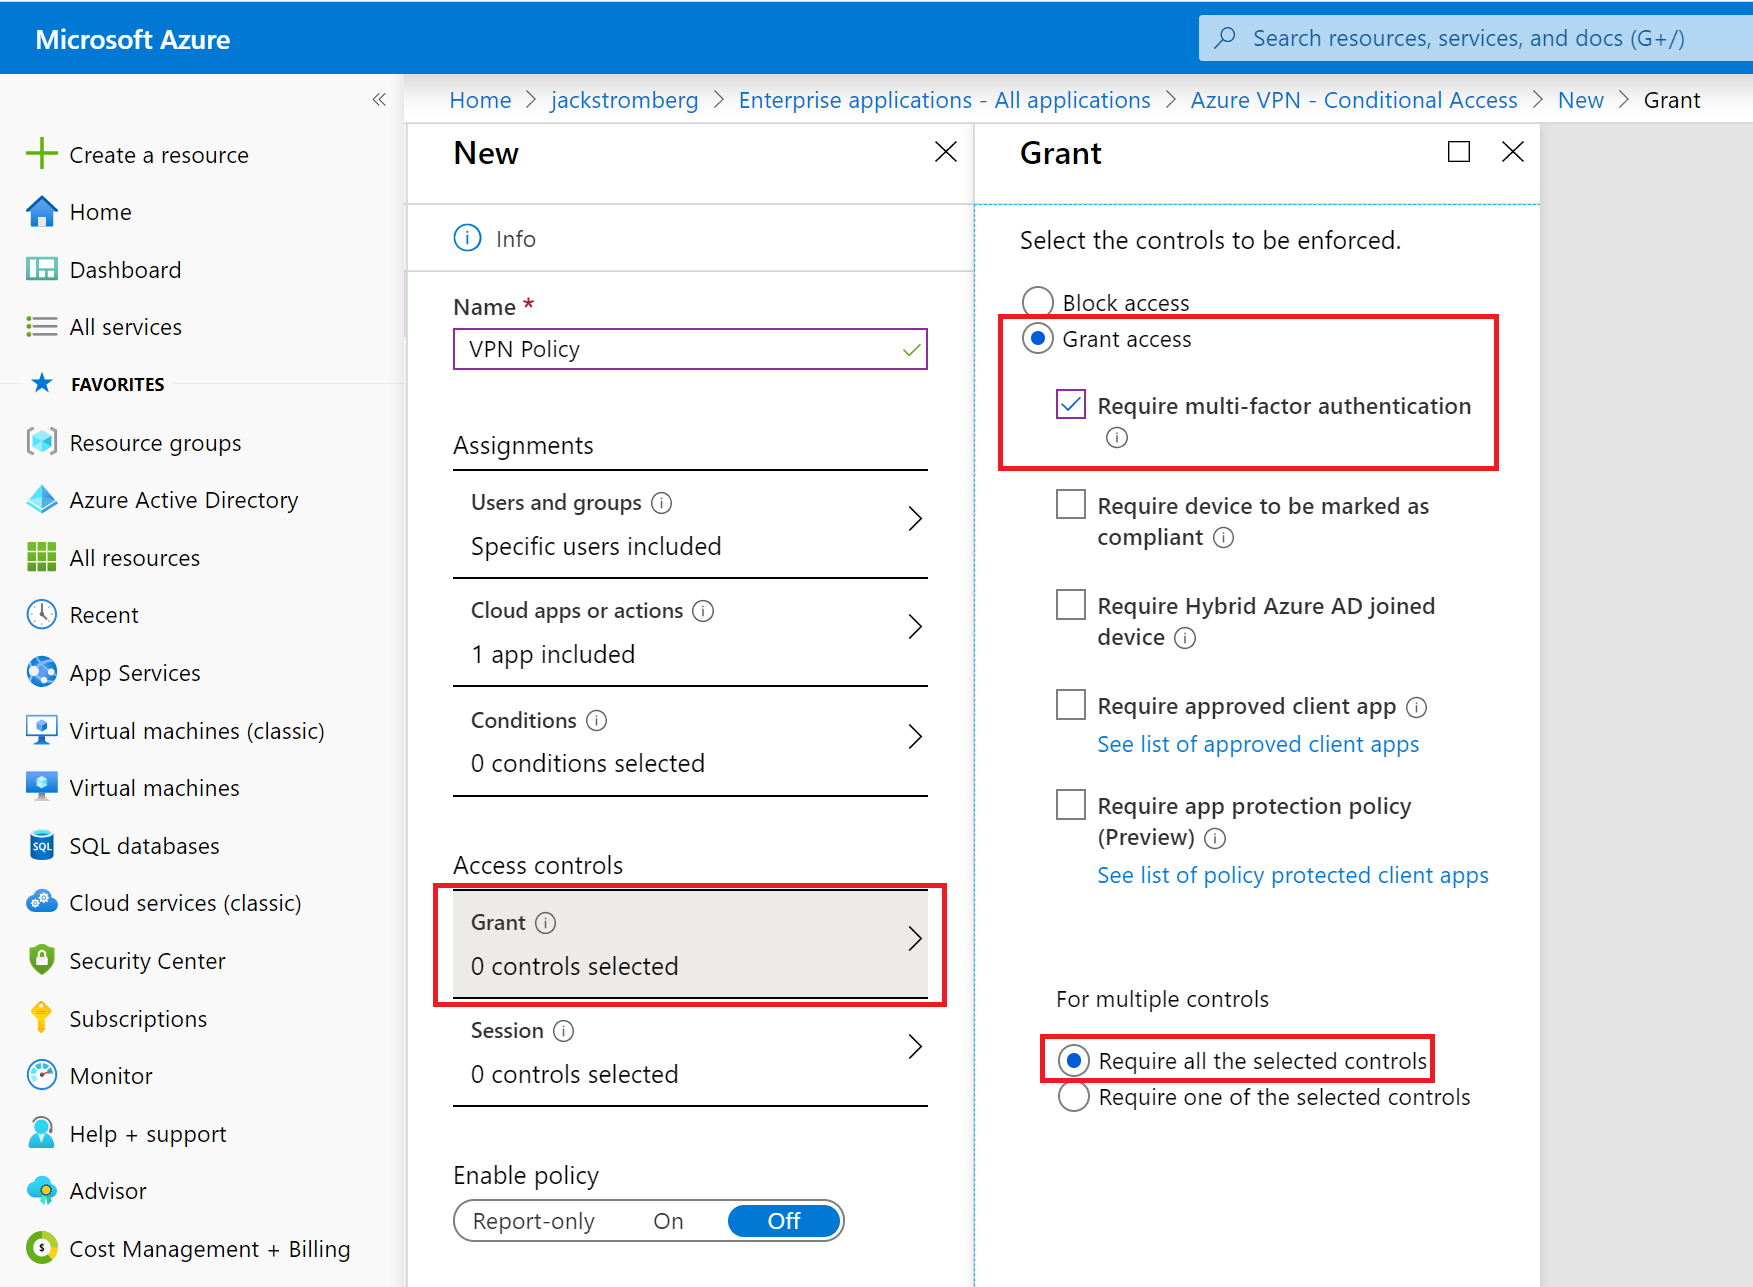1753x1287 pixels.
Task: Open Dashboard from the sidebar
Action: click(x=125, y=269)
